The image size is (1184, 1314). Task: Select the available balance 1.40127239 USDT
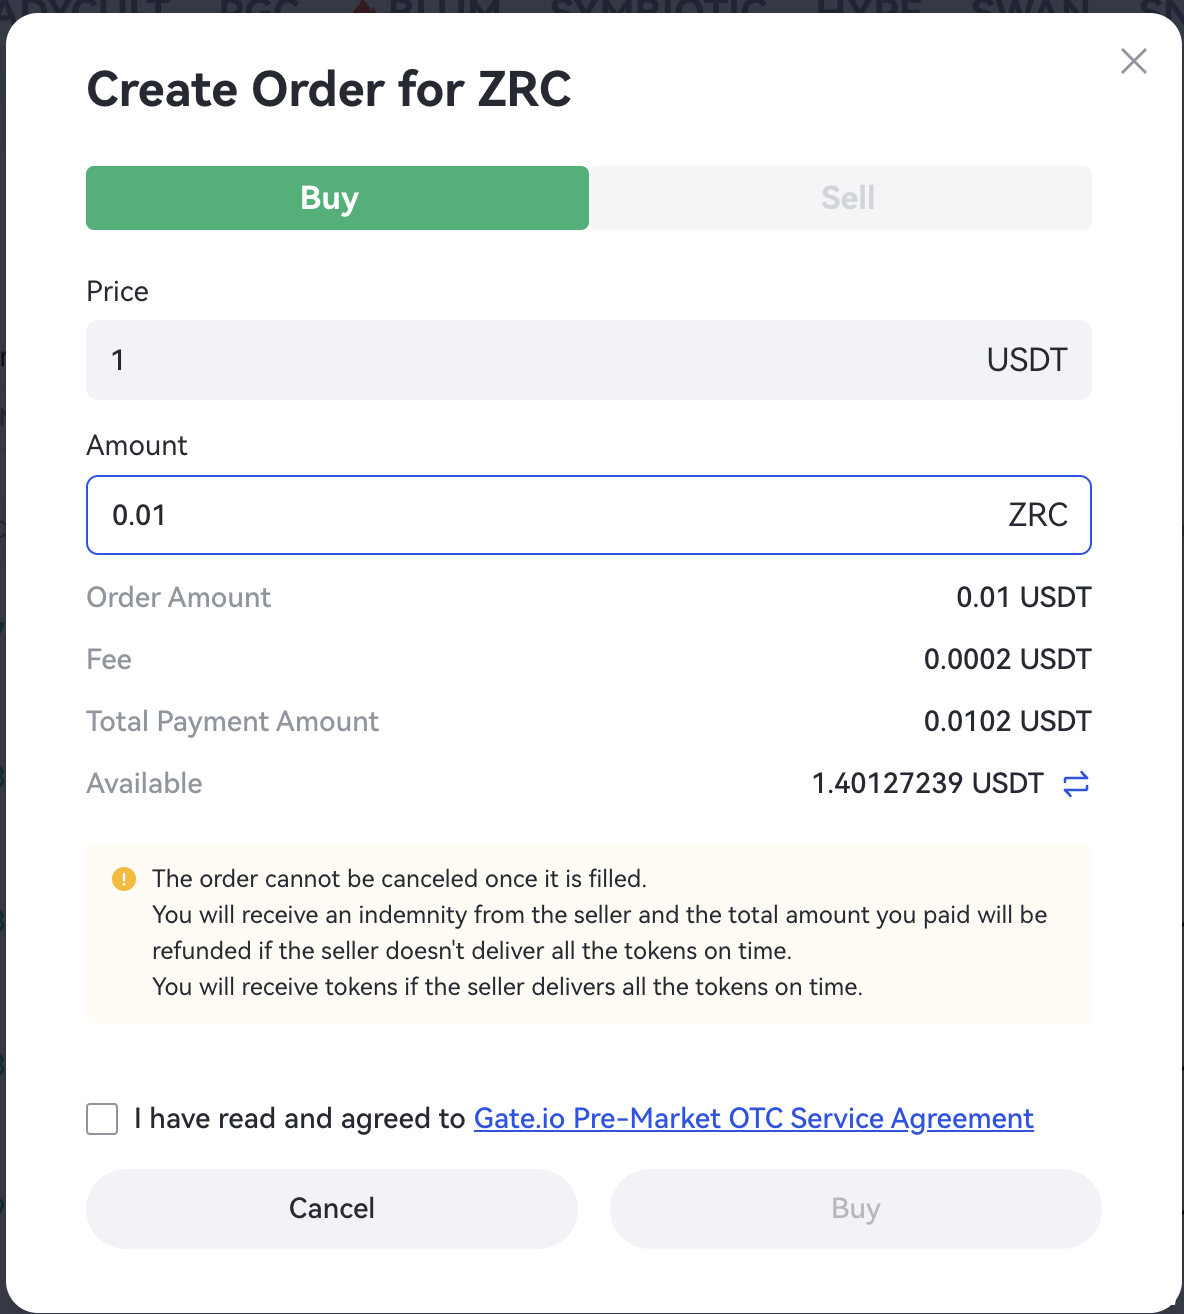click(928, 783)
